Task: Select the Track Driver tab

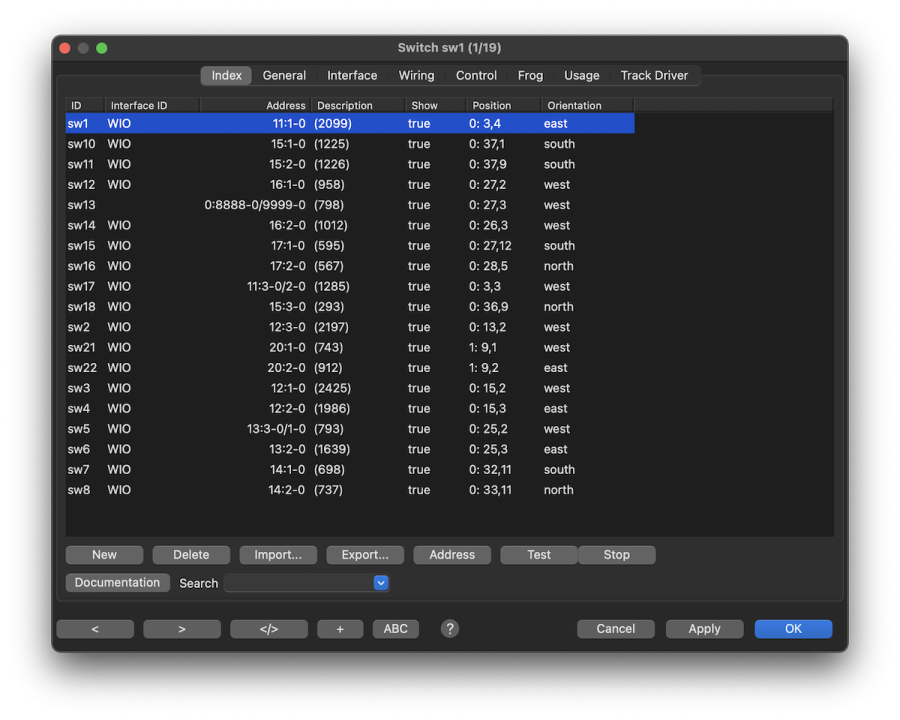Action: click(654, 76)
